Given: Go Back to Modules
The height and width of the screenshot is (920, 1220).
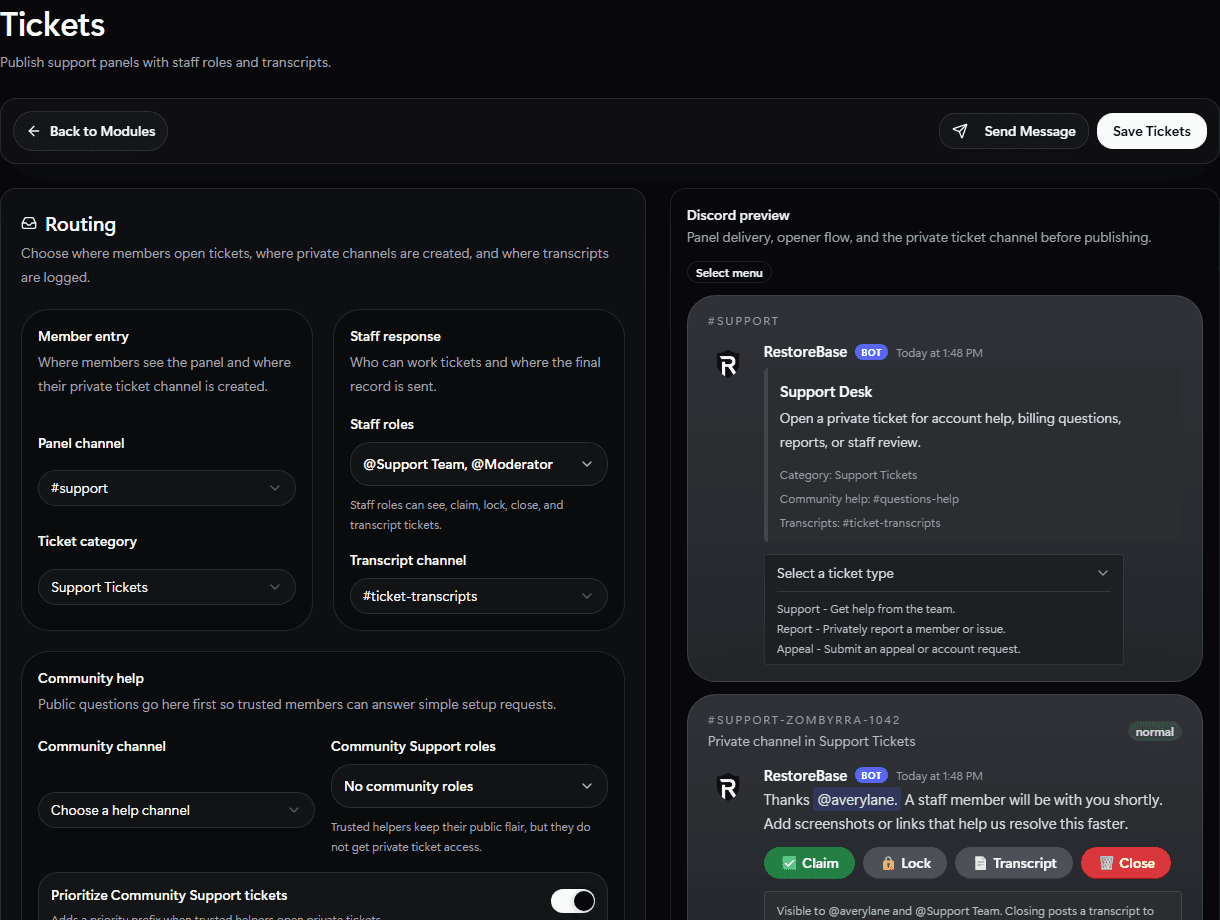Looking at the screenshot, I should click(90, 131).
